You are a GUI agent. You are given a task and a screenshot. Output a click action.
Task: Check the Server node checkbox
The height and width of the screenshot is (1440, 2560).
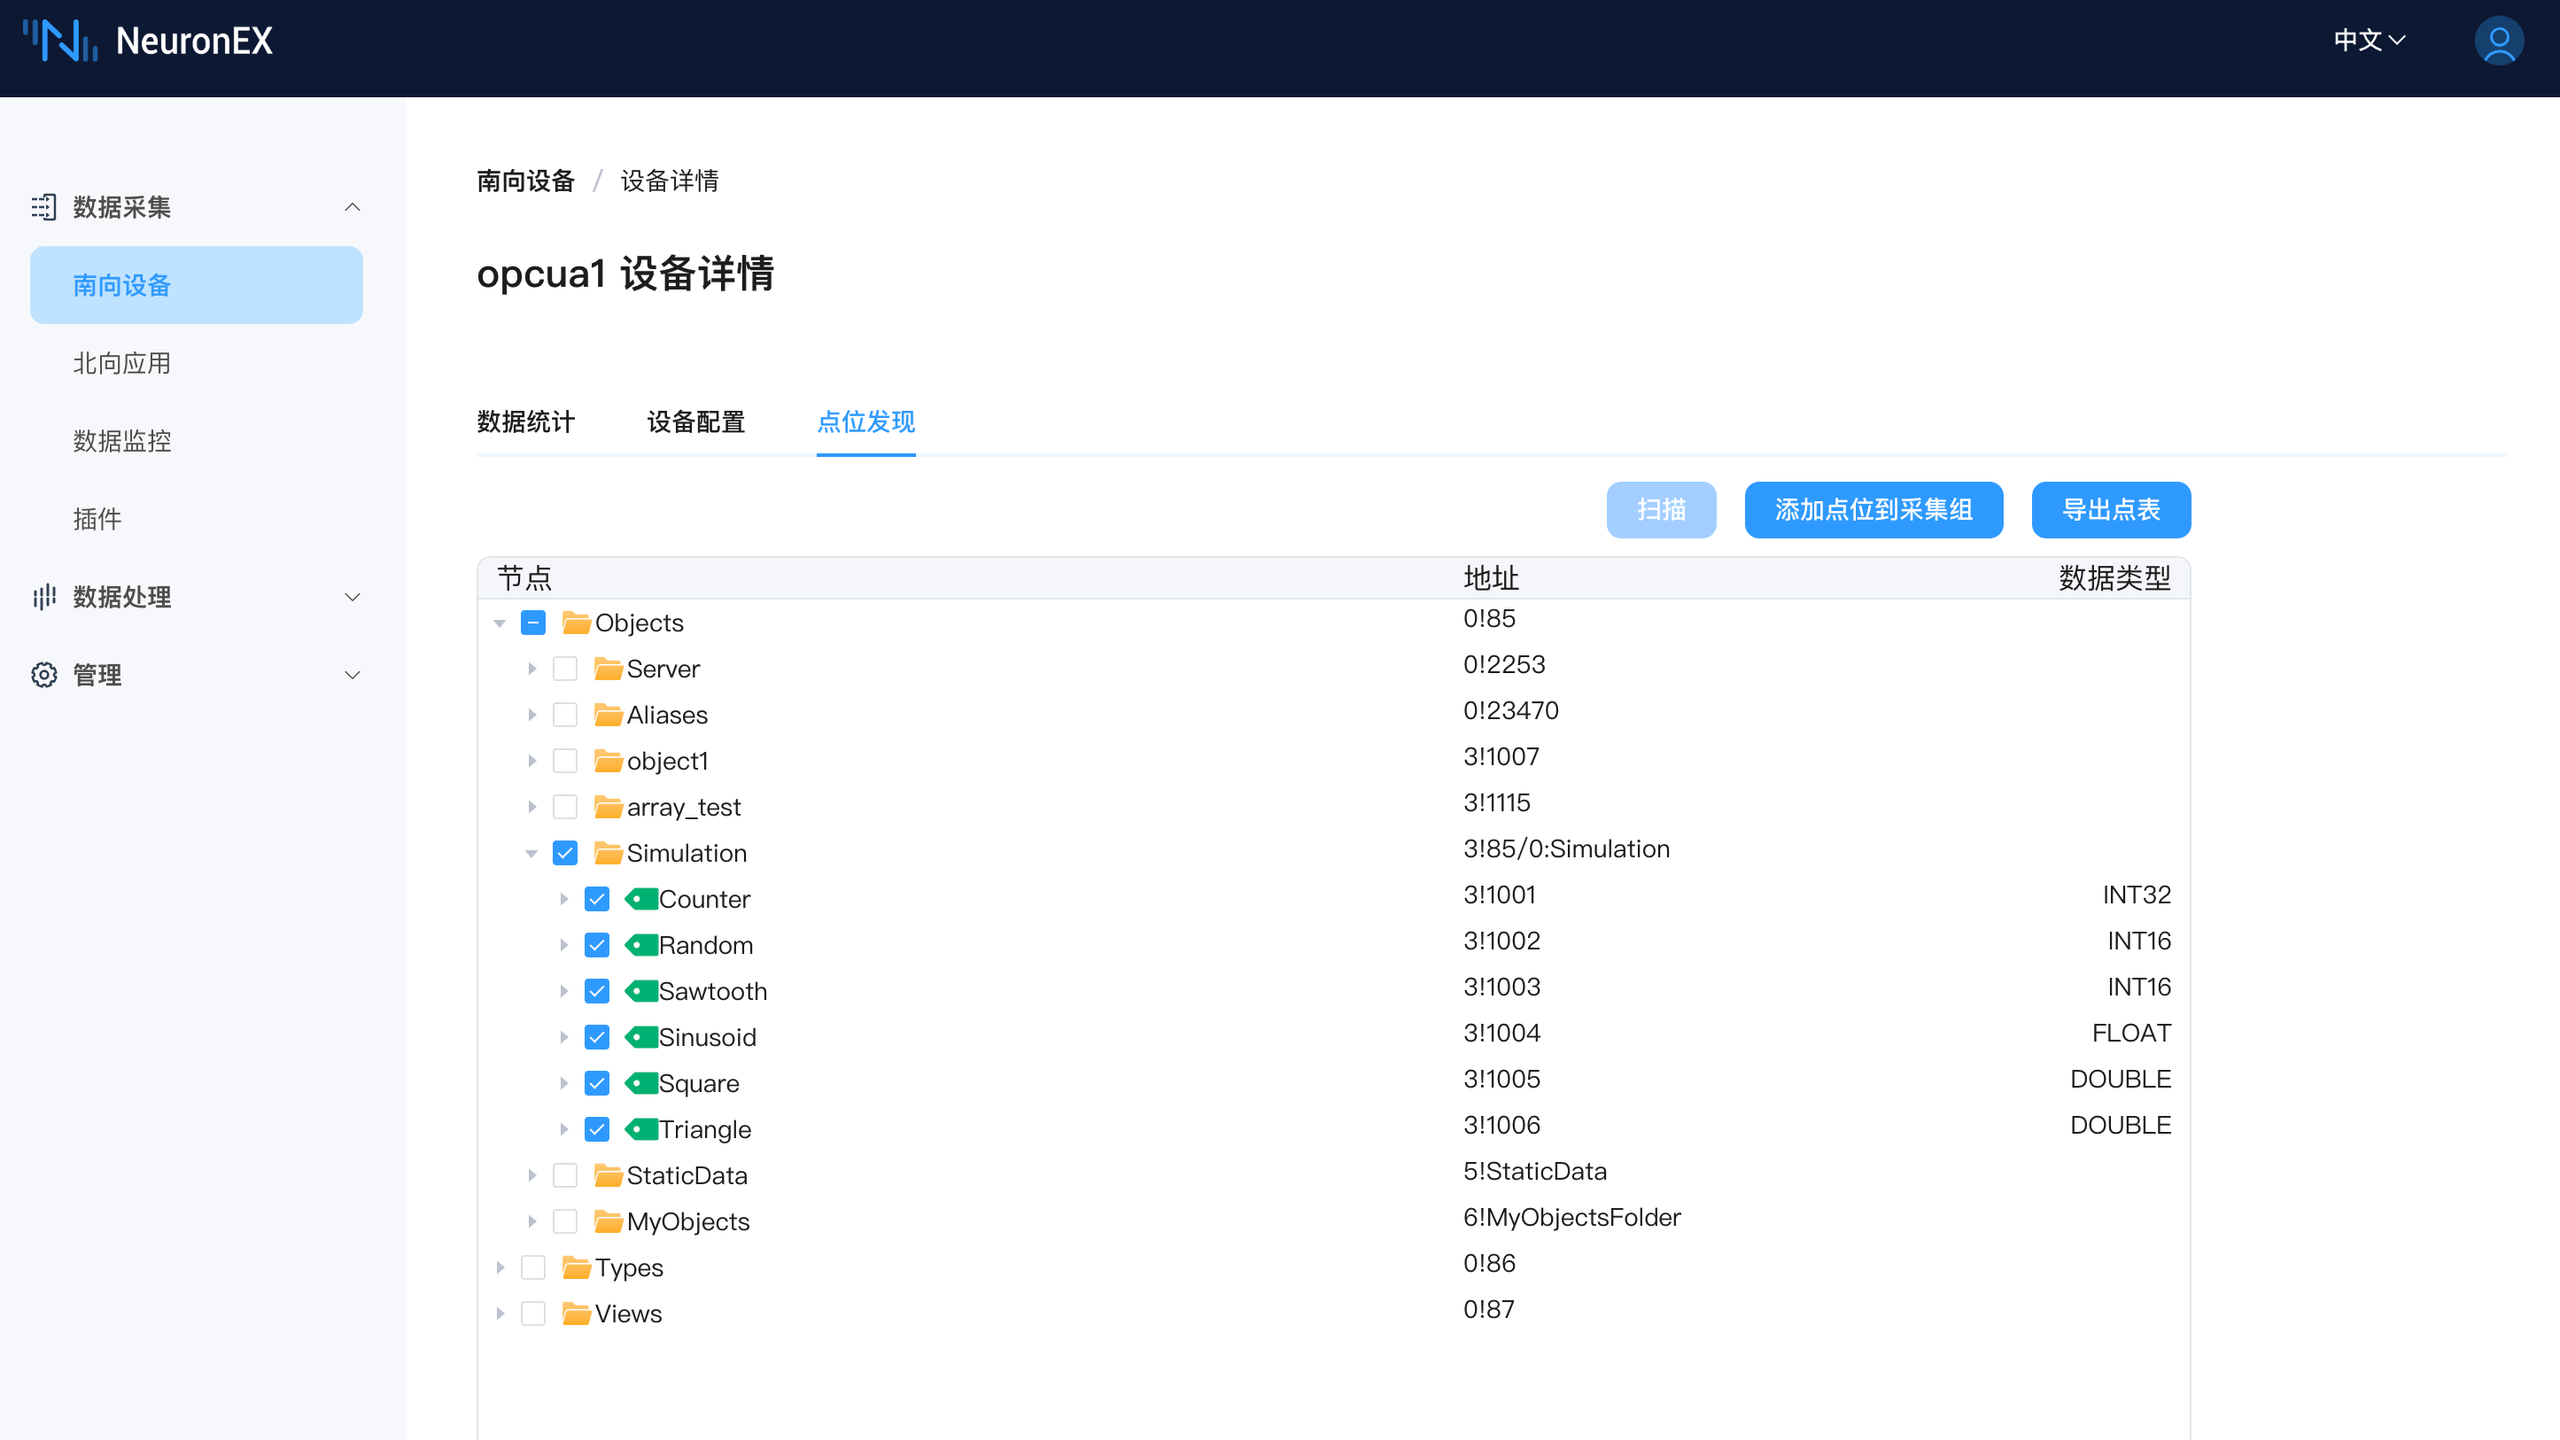(566, 668)
